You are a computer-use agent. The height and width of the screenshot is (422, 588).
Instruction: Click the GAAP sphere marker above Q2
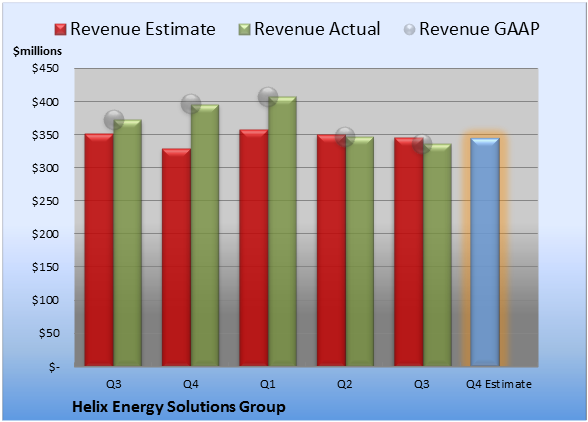click(345, 137)
